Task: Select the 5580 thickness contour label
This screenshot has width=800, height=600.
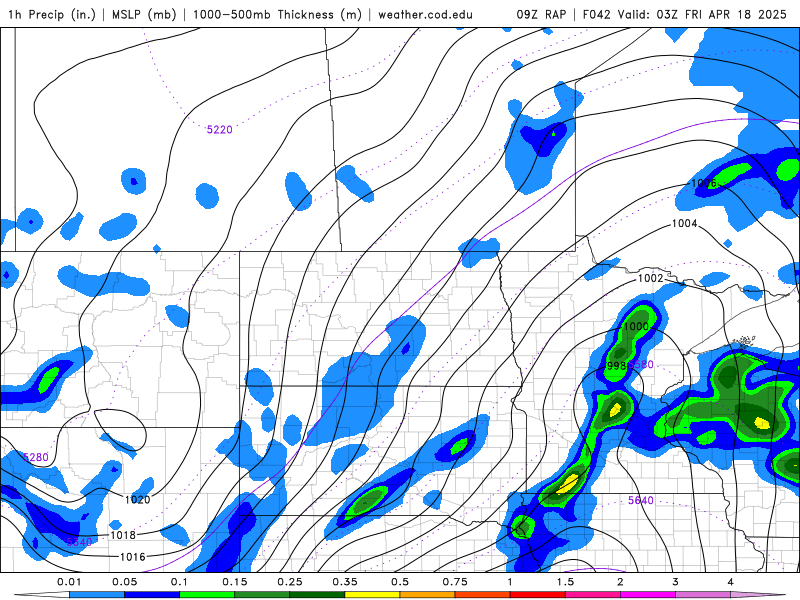Action: (x=641, y=364)
